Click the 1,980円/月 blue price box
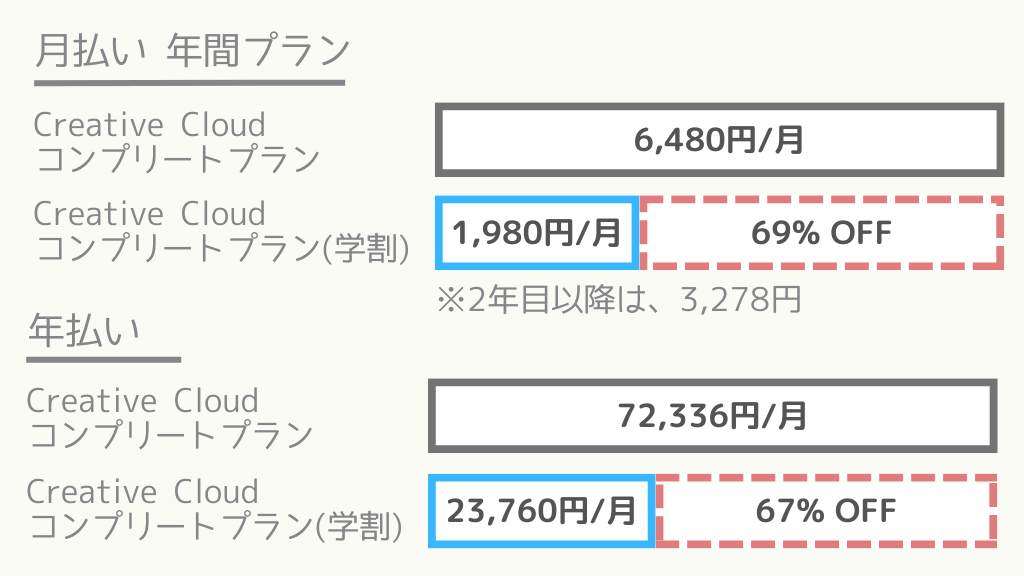This screenshot has width=1024, height=576. click(x=537, y=232)
